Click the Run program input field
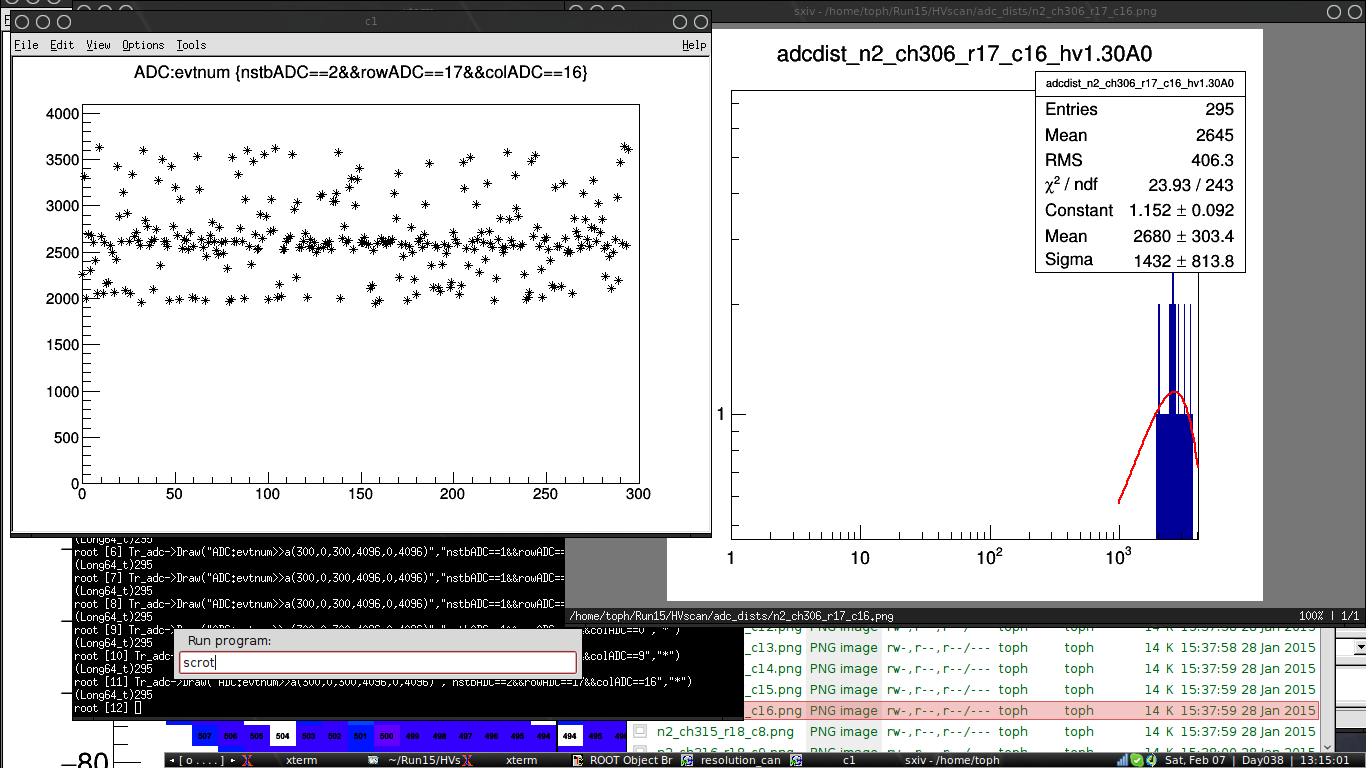The height and width of the screenshot is (768, 1366). point(379,662)
